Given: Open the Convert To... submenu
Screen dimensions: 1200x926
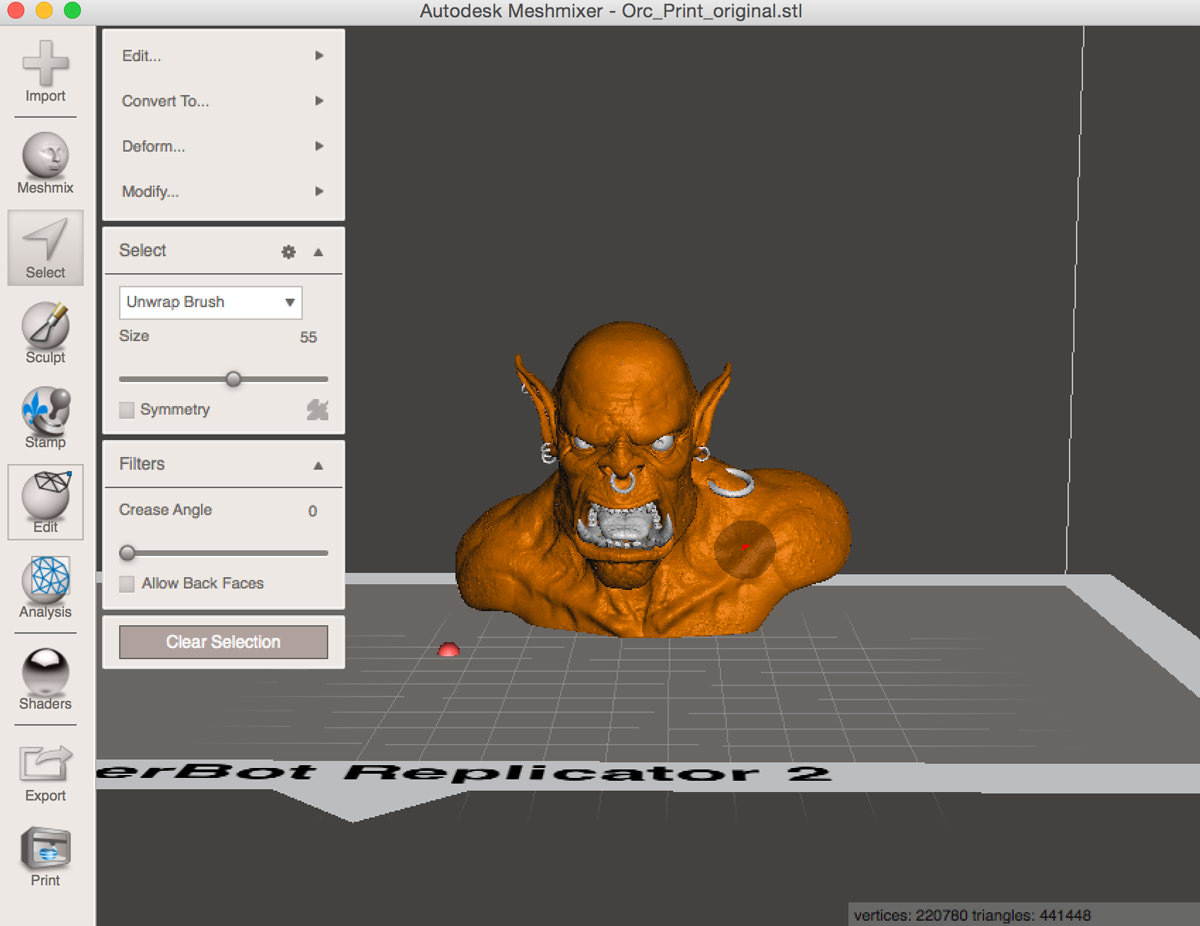Looking at the screenshot, I should (222, 101).
